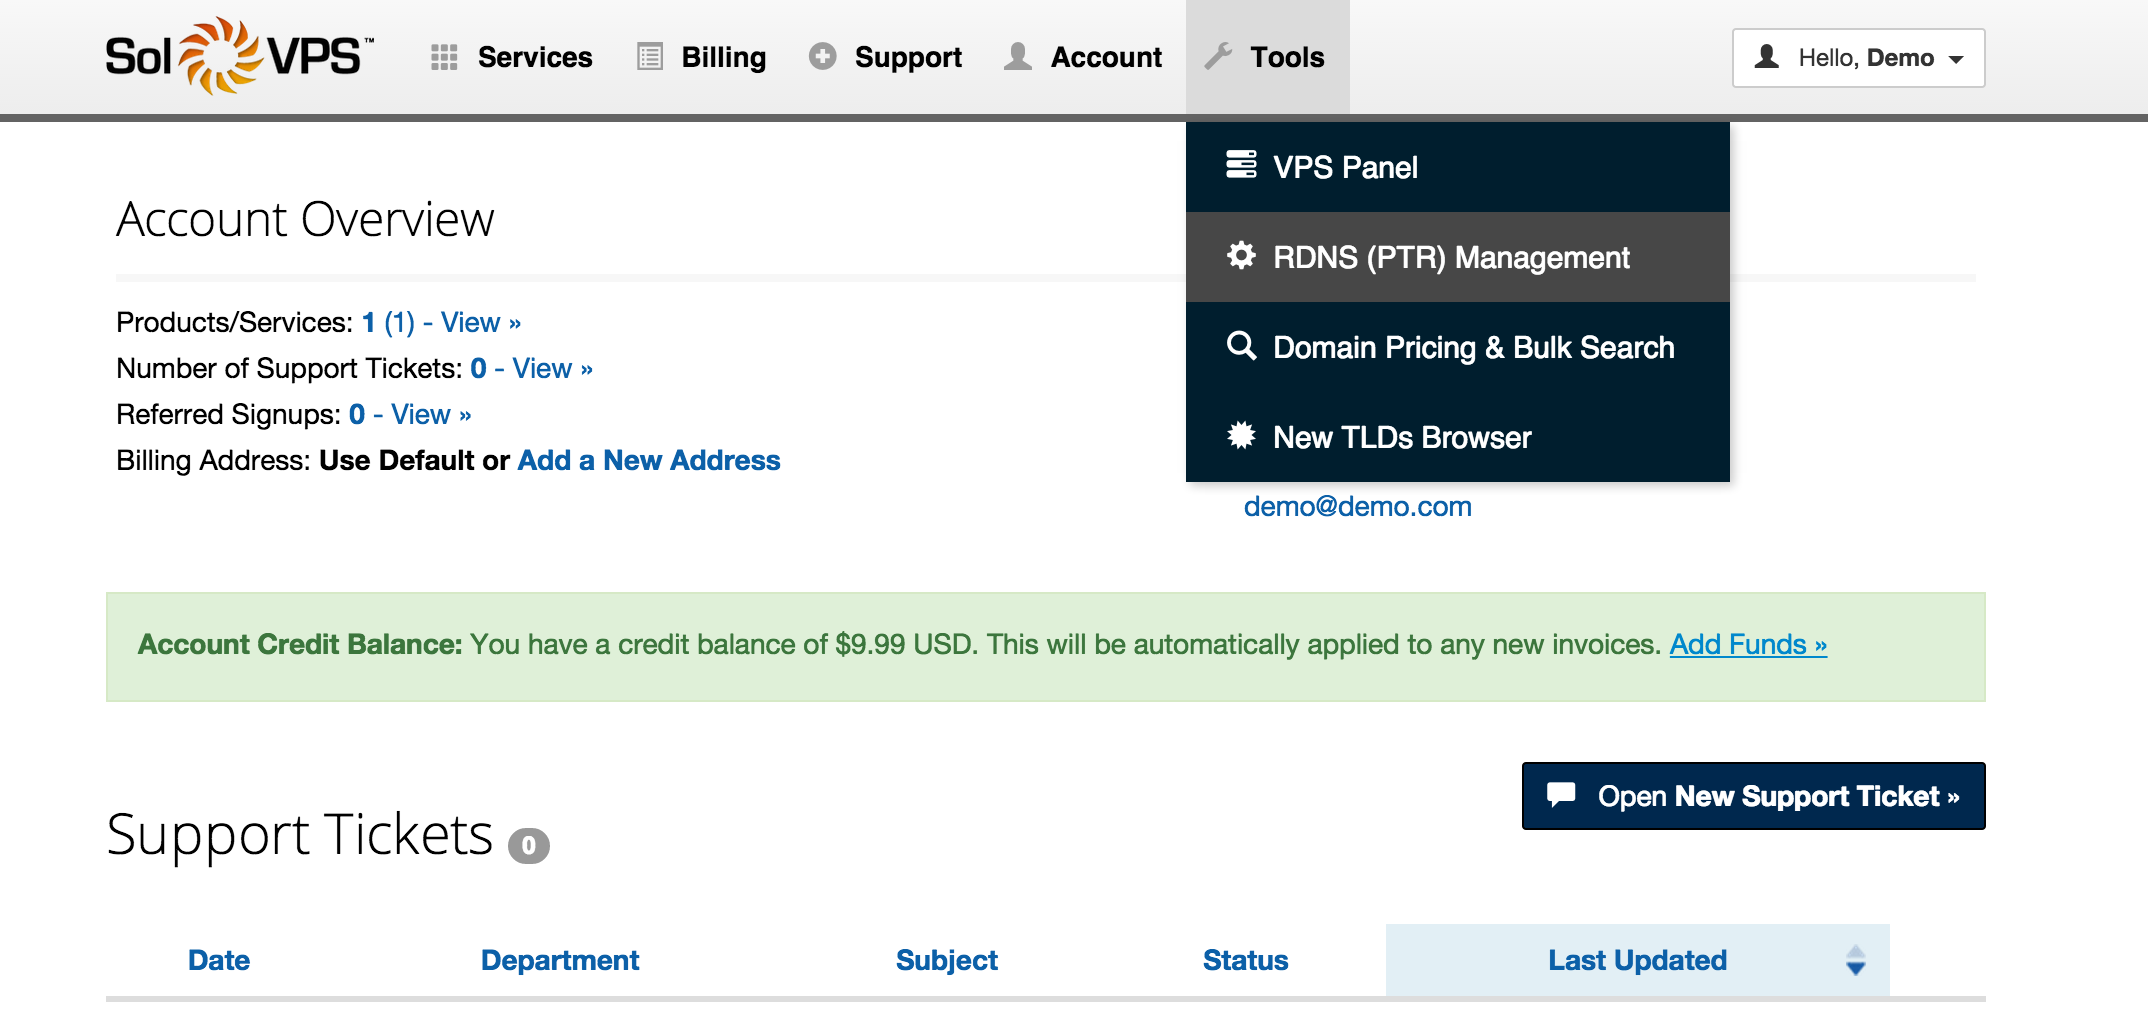Viewport: 2148px width, 1016px height.
Task: Select New TLDs Browser menu entry
Action: (1401, 438)
